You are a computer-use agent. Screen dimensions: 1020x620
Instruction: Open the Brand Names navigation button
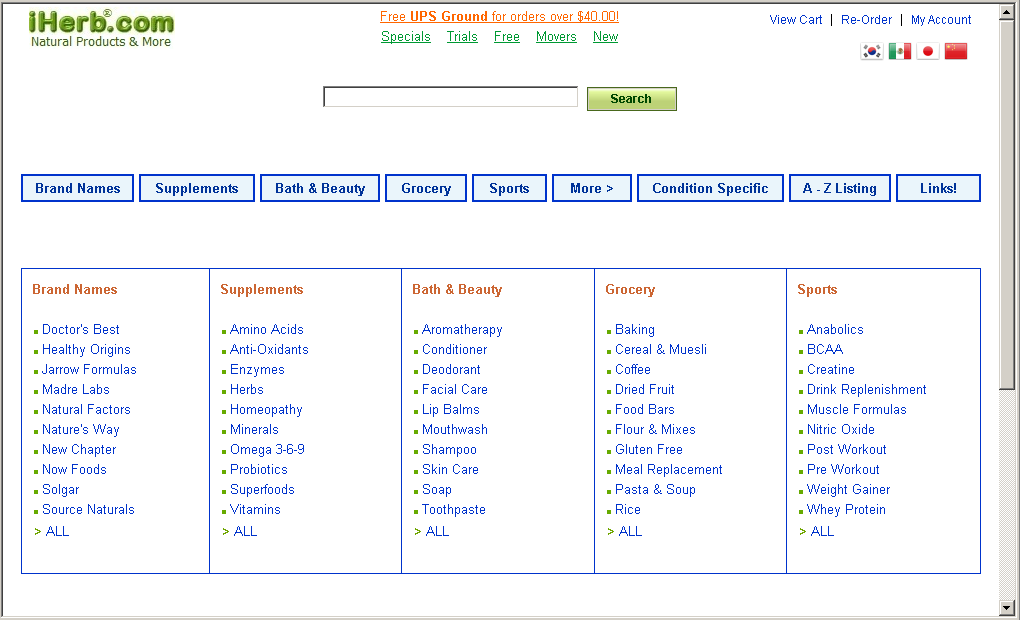tap(77, 188)
